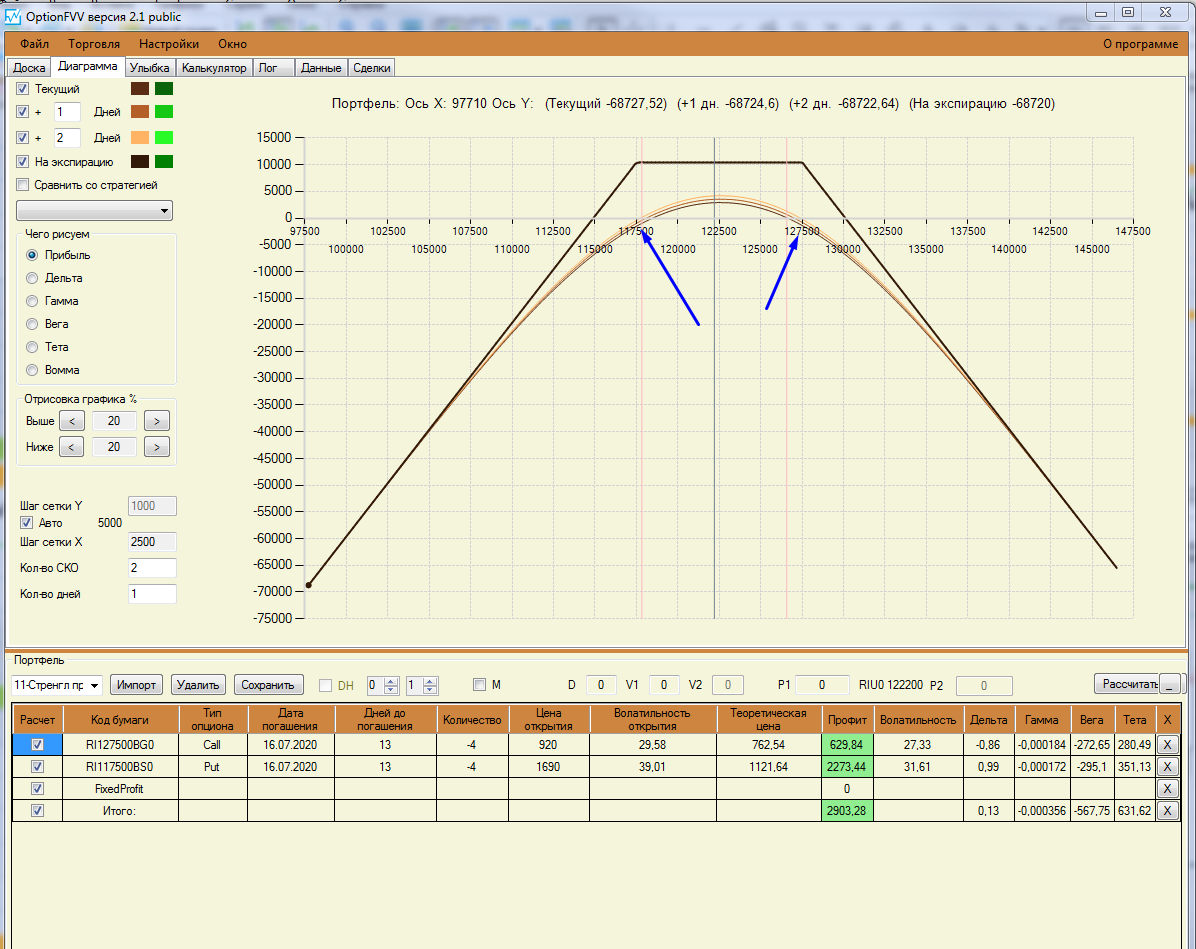The width and height of the screenshot is (1196, 949).
Task: Click X to remove the RI117500BS0 row
Action: pyautogui.click(x=1167, y=767)
